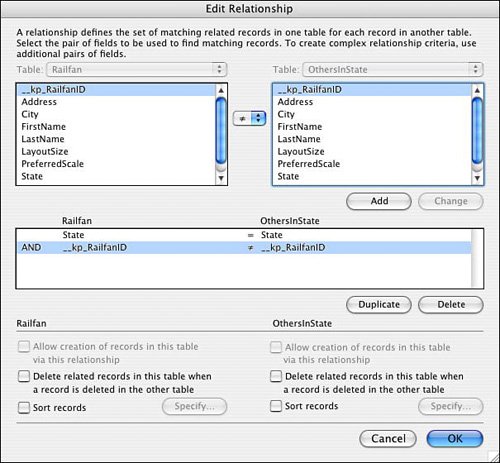Open the Railfan table dropdown
The height and width of the screenshot is (463, 500).
pyautogui.click(x=137, y=69)
